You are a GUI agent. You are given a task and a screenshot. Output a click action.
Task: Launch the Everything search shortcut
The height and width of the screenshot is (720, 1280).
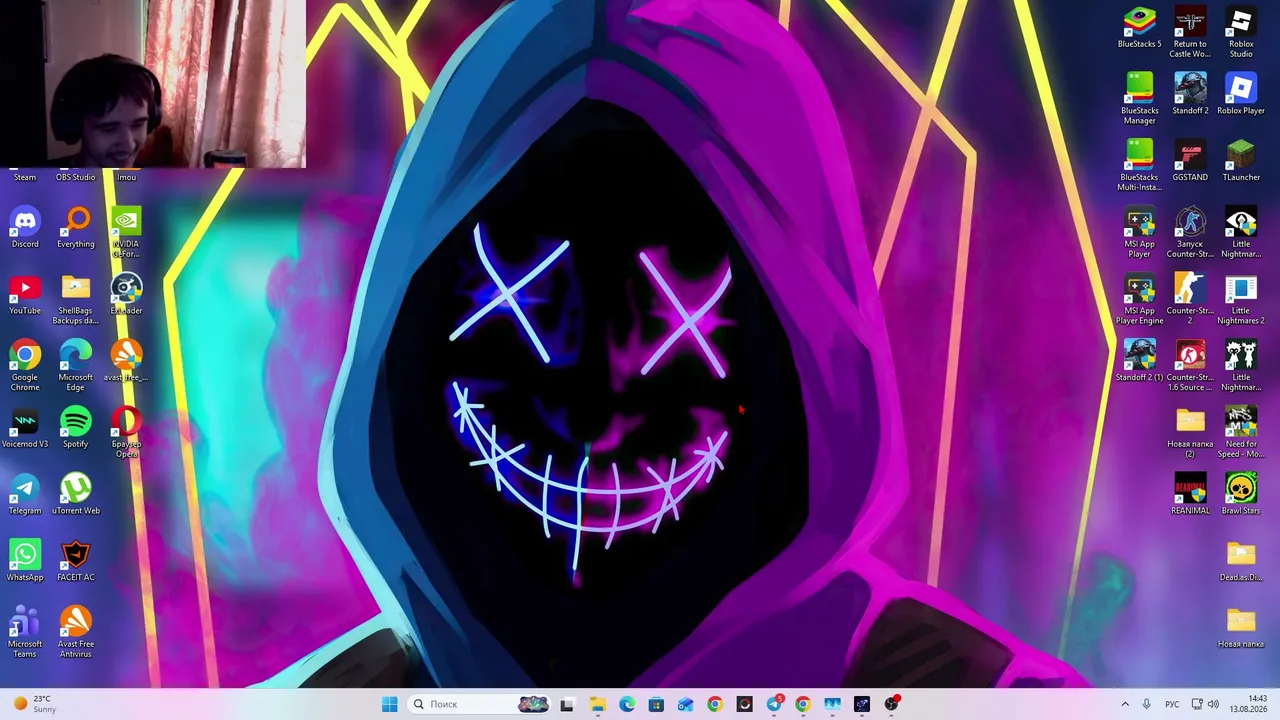[x=76, y=228]
